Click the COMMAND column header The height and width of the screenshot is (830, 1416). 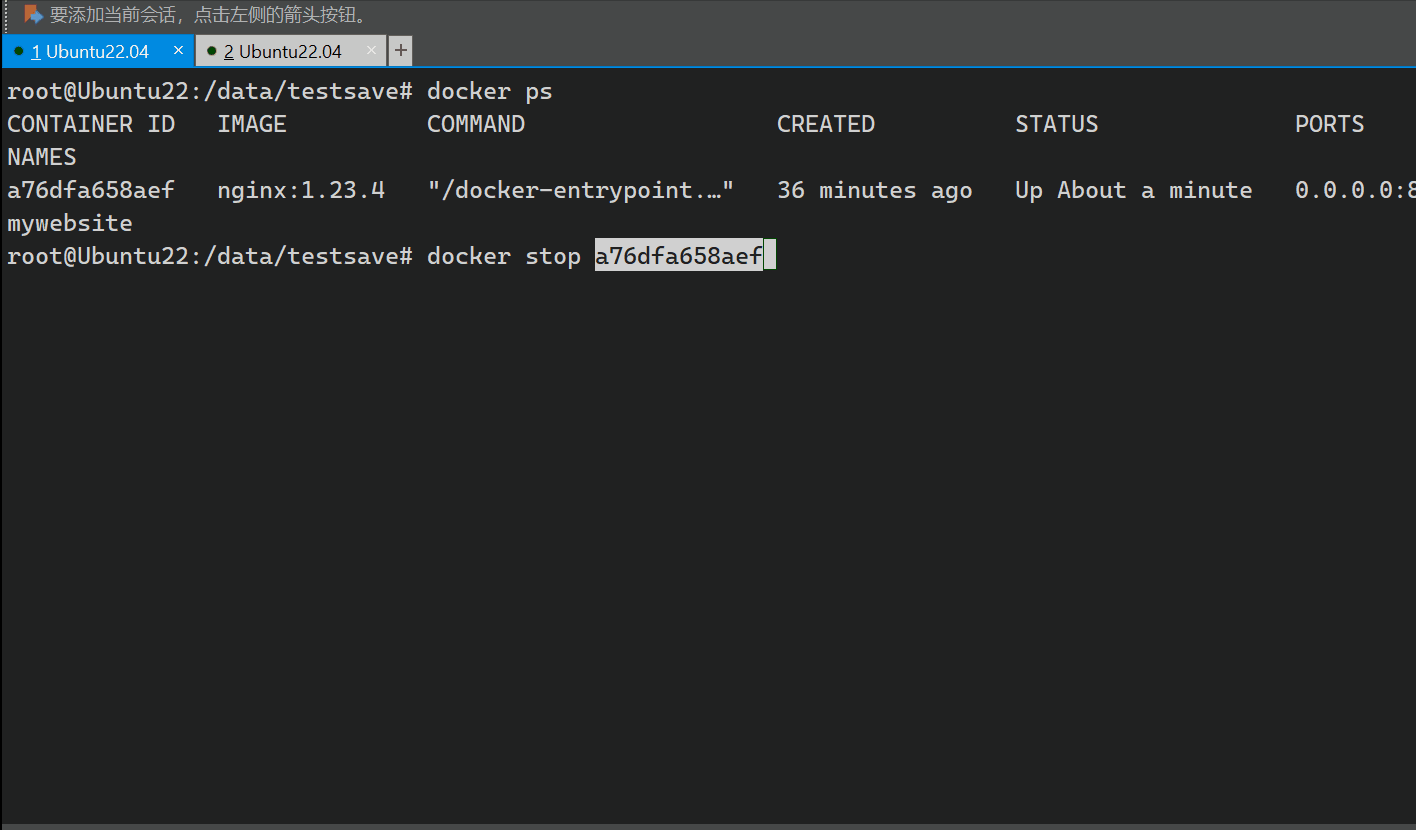476,124
